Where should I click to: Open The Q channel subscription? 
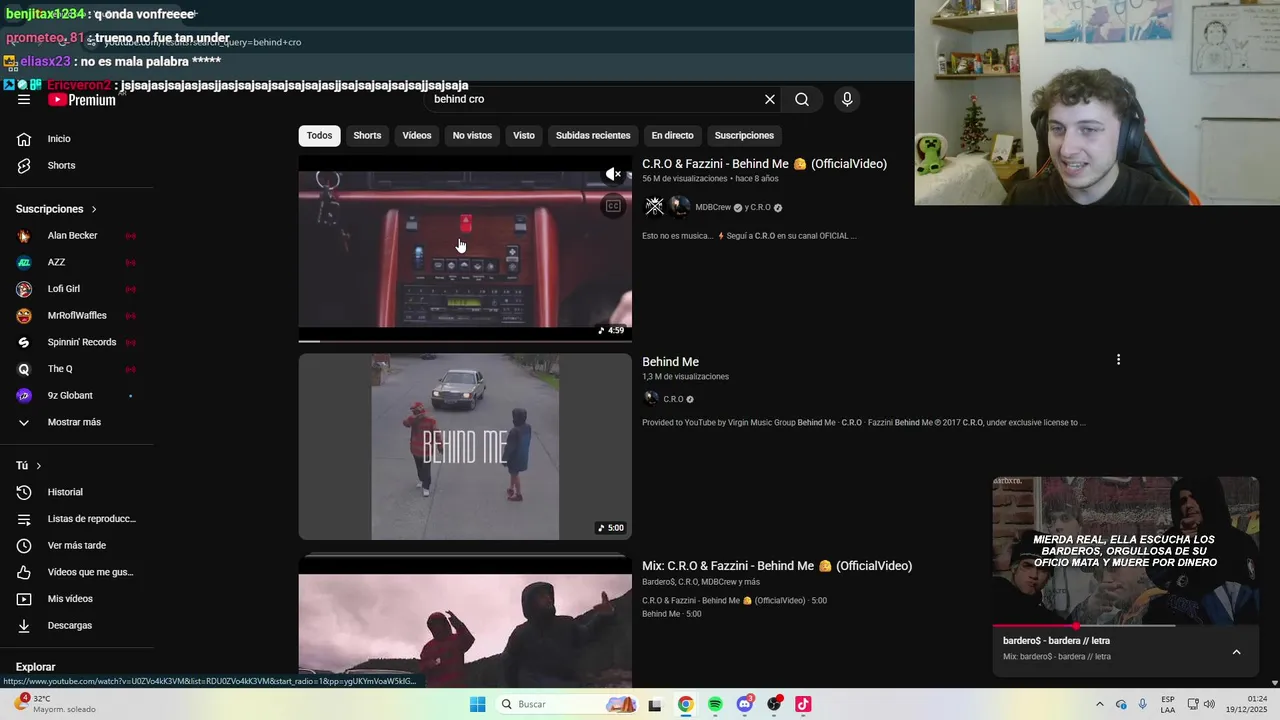[x=77, y=369]
